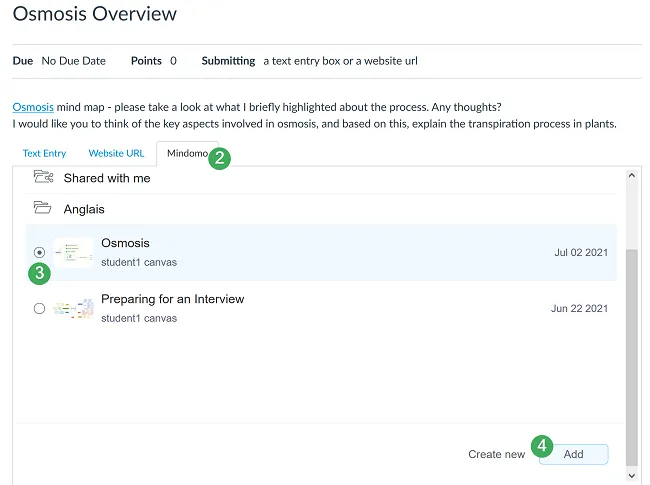Open the Preparing for an Interview thumbnail

(73, 308)
